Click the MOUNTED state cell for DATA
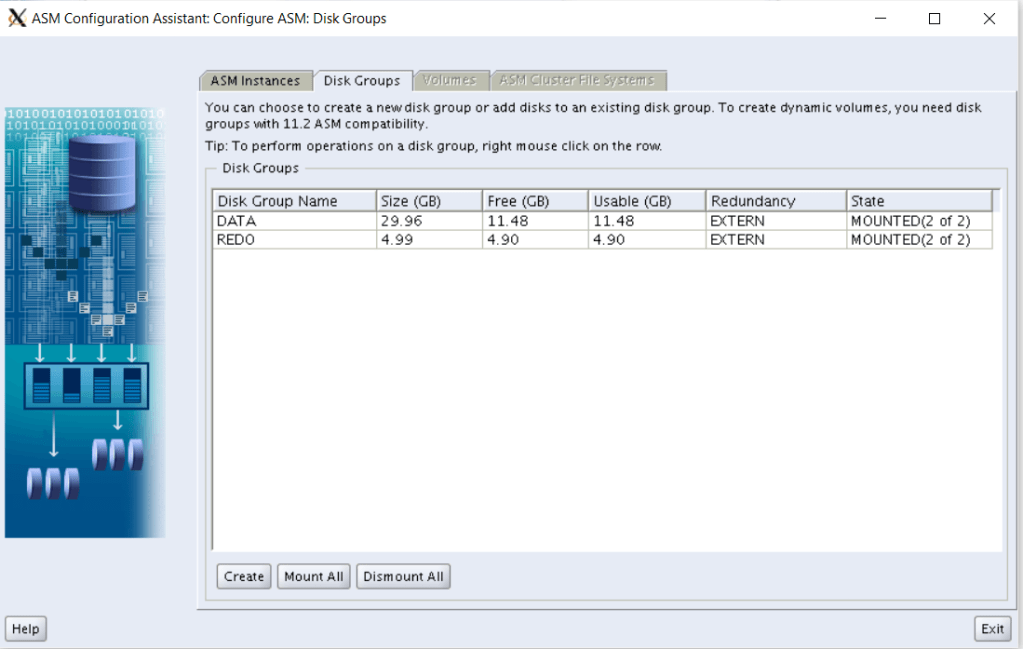The width and height of the screenshot is (1023, 649). (910, 221)
